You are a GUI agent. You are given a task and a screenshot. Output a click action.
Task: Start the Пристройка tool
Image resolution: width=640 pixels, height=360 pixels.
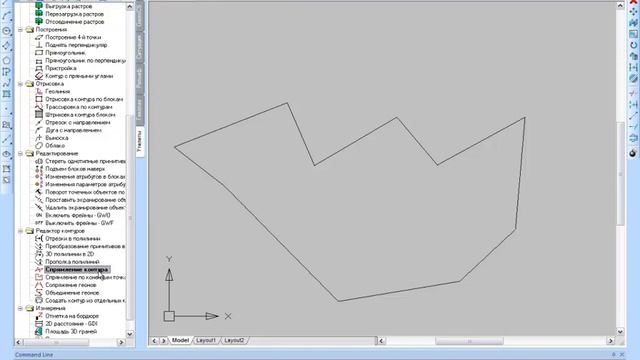tap(61, 68)
